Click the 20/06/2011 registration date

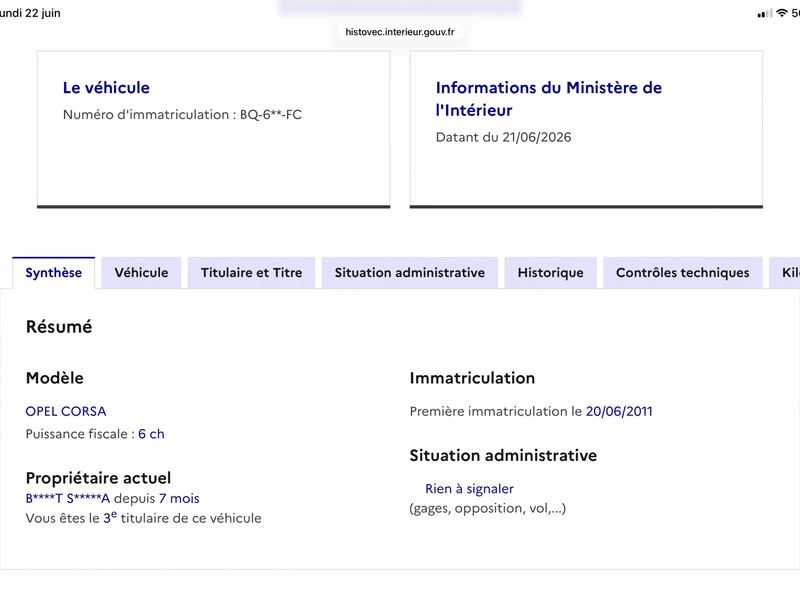(x=619, y=411)
